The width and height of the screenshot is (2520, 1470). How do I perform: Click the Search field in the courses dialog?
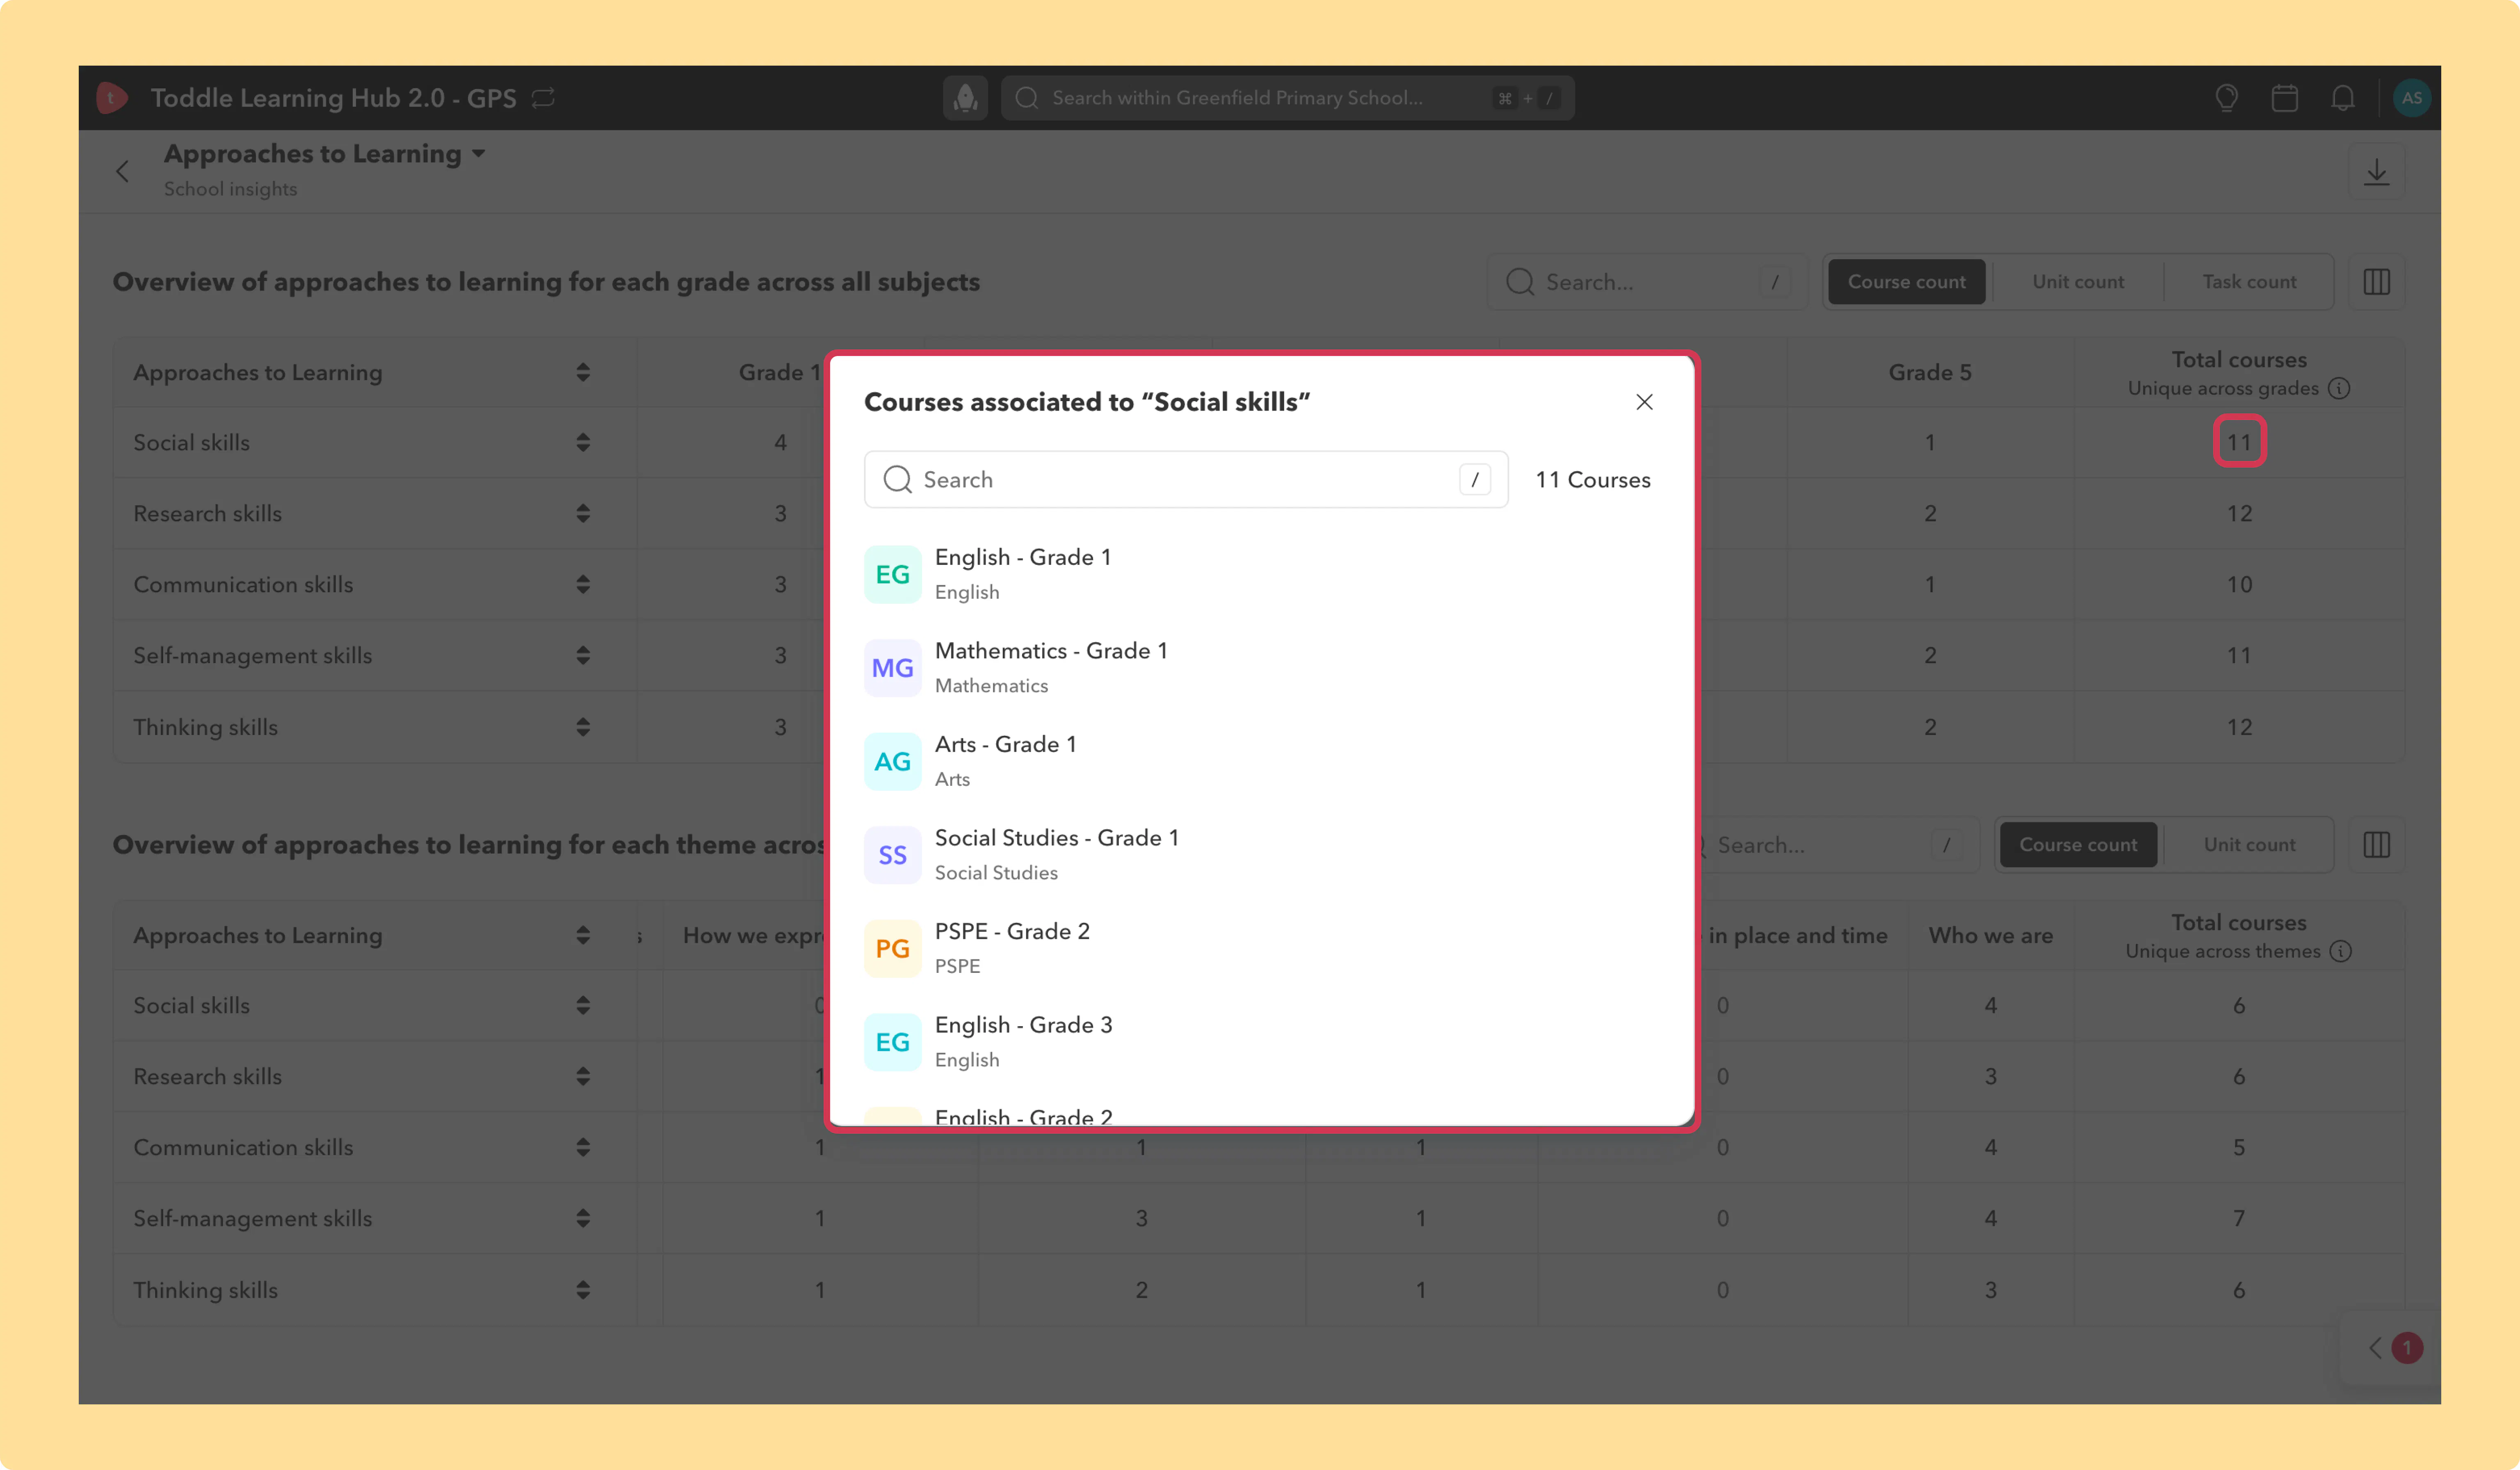(1186, 480)
